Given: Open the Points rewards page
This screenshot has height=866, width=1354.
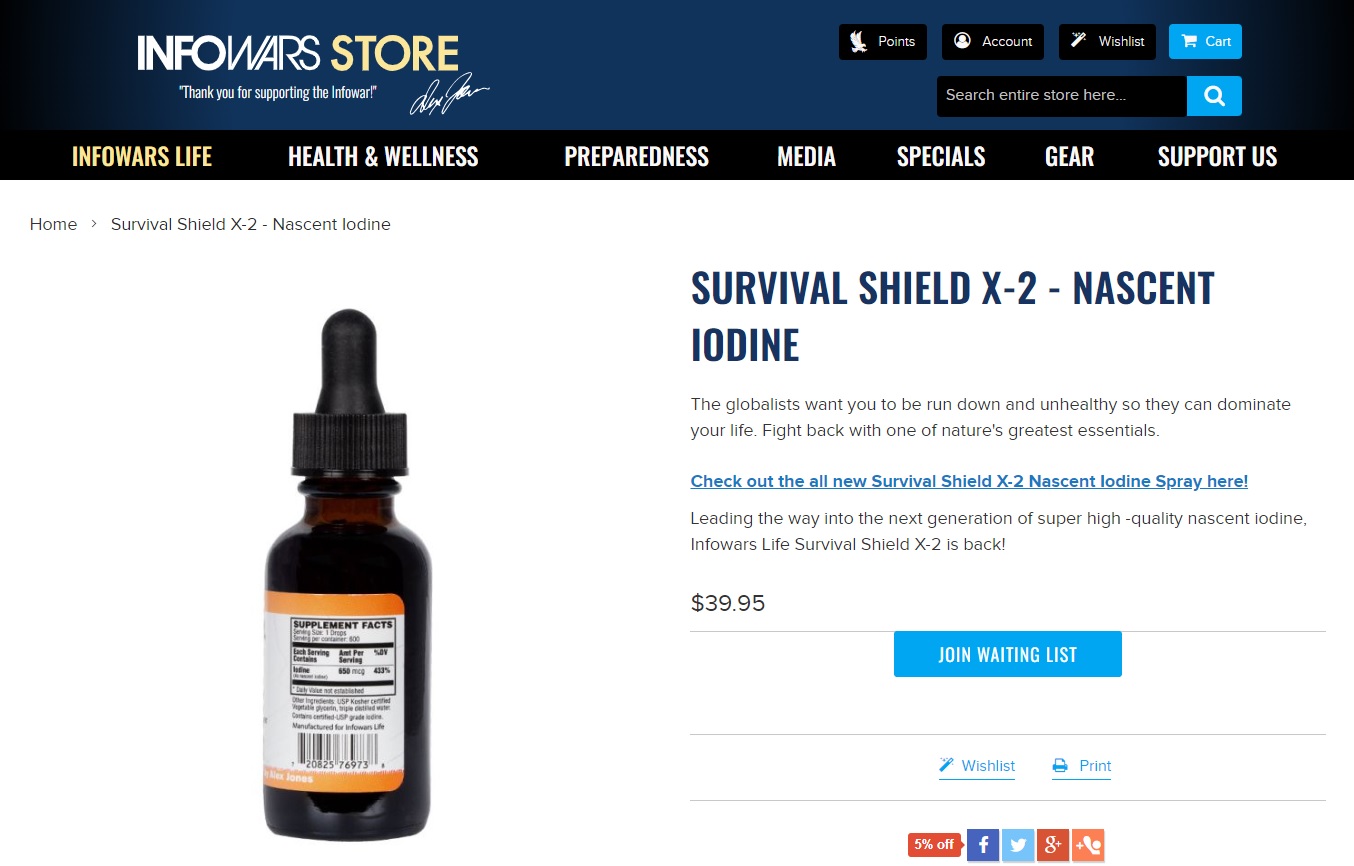Looking at the screenshot, I should (883, 42).
